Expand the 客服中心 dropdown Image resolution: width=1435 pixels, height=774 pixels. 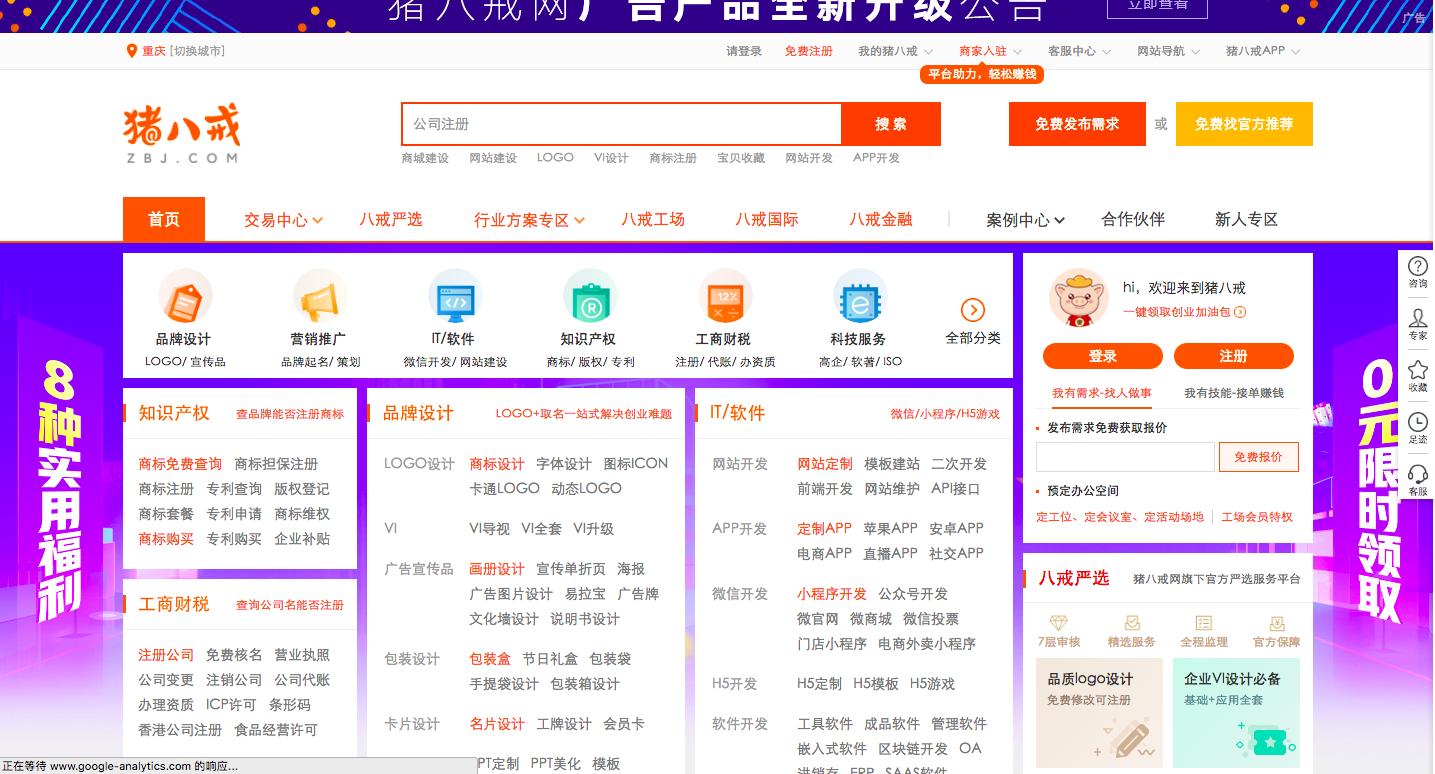[x=1079, y=51]
